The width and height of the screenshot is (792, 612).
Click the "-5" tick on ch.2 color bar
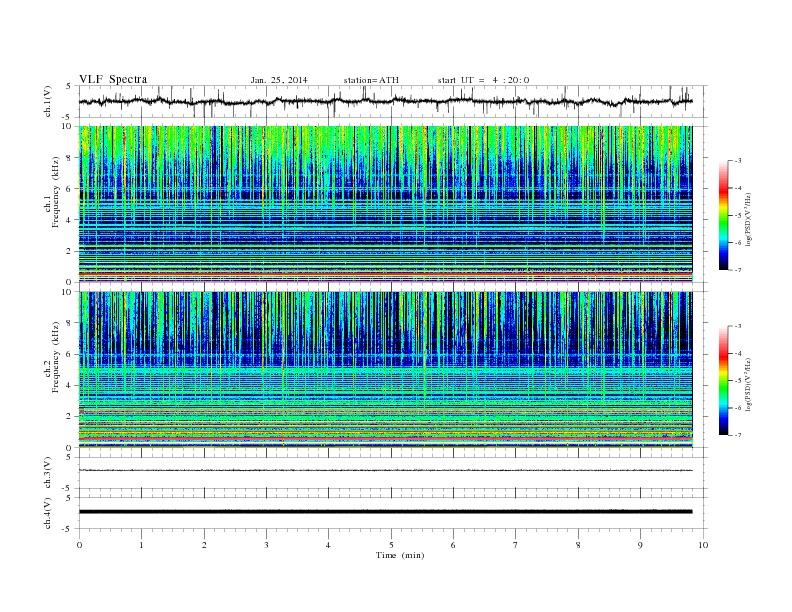pyautogui.click(x=737, y=381)
